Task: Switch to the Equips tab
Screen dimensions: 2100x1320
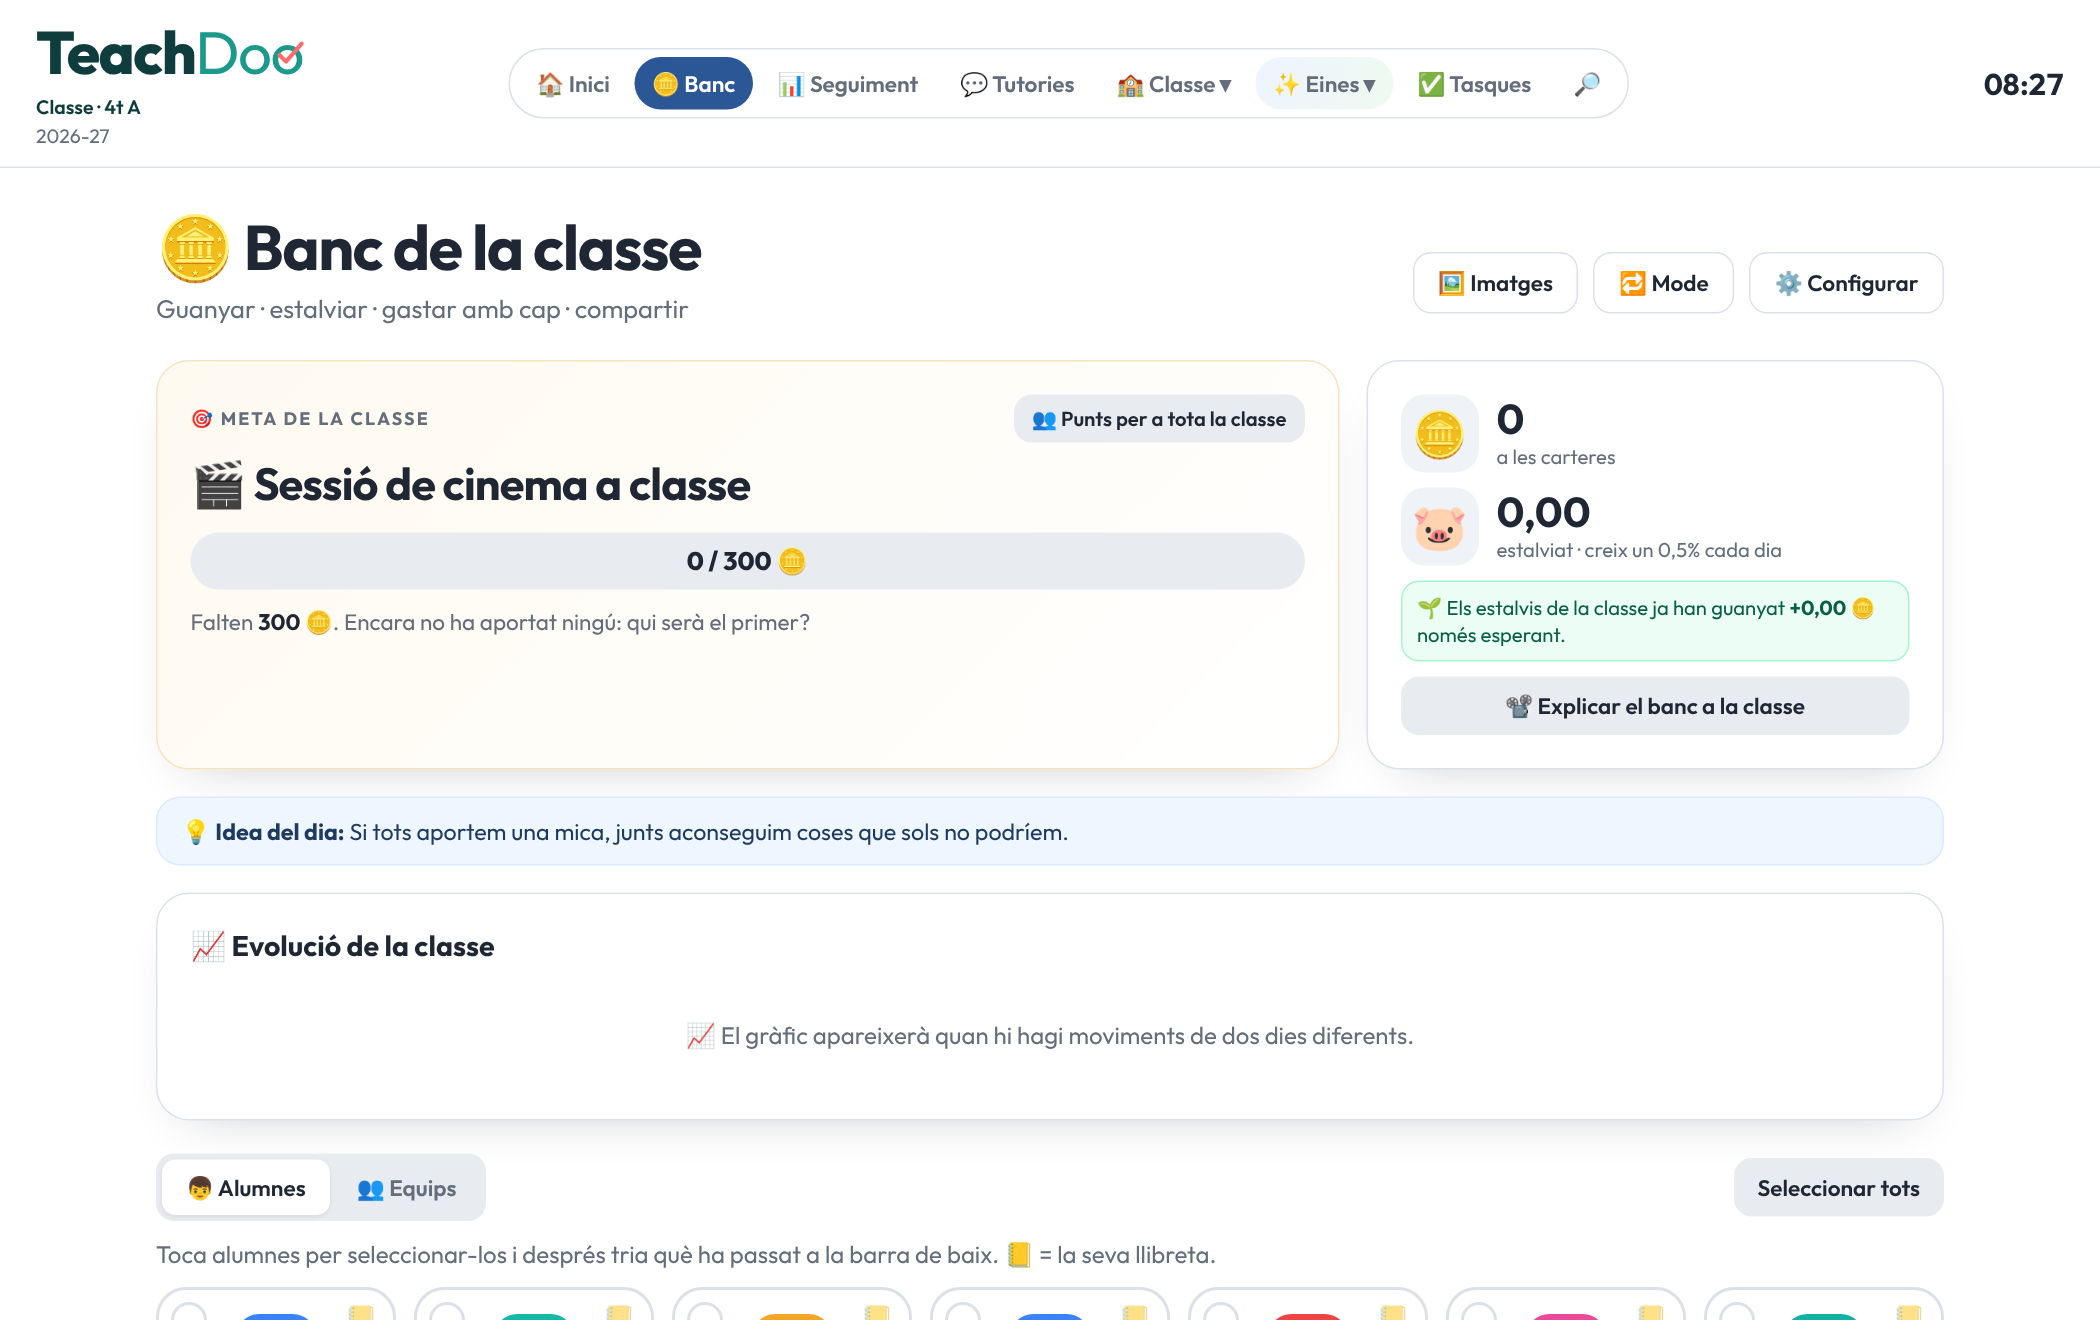Action: 407,1188
